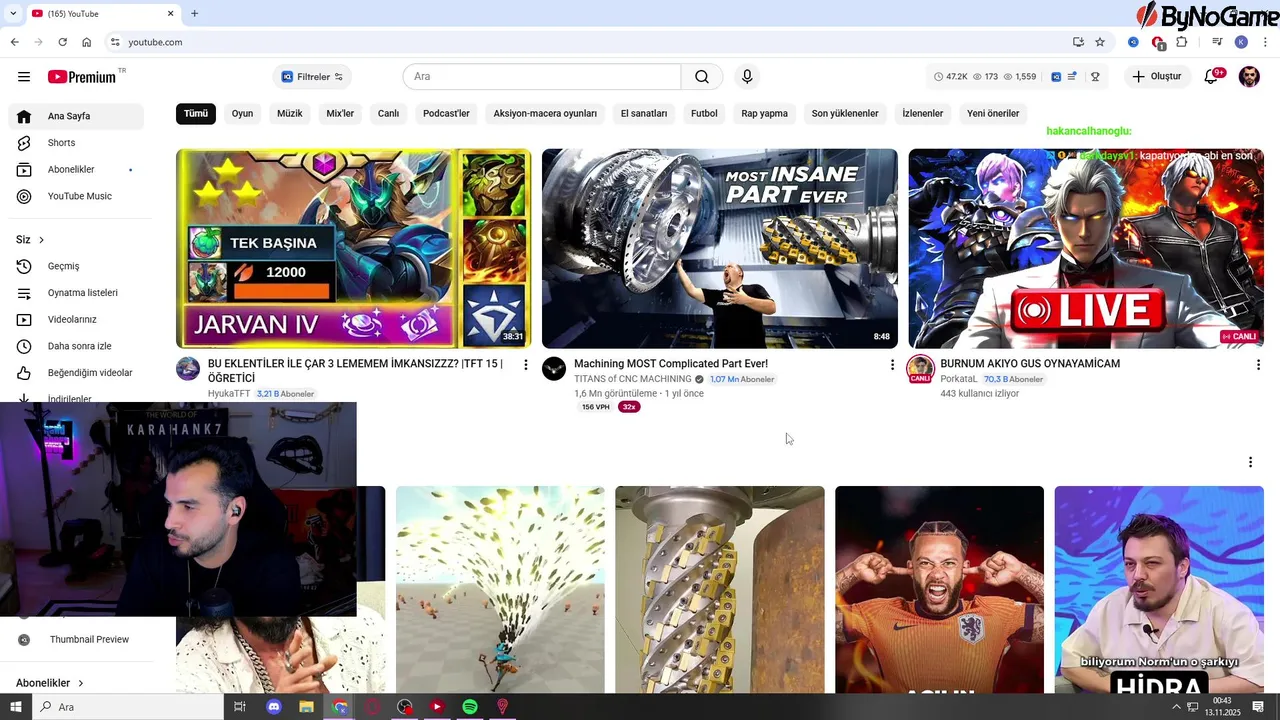Click the YouTube search input field

pos(542,77)
